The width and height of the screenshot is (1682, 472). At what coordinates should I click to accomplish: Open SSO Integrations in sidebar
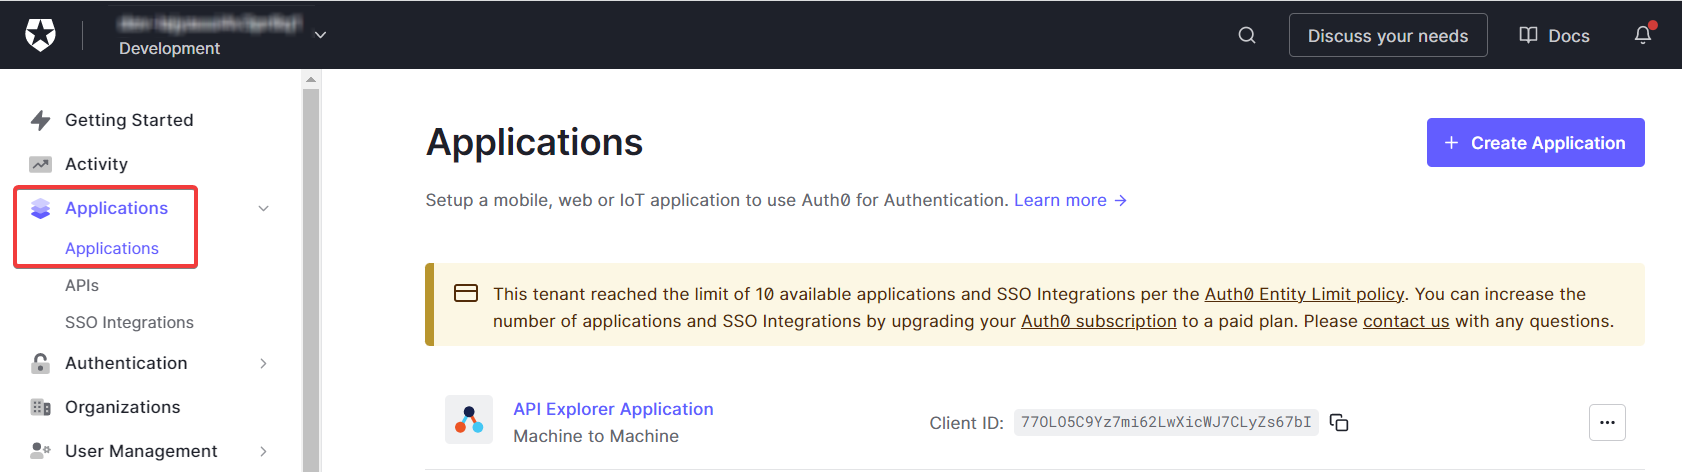pos(129,322)
